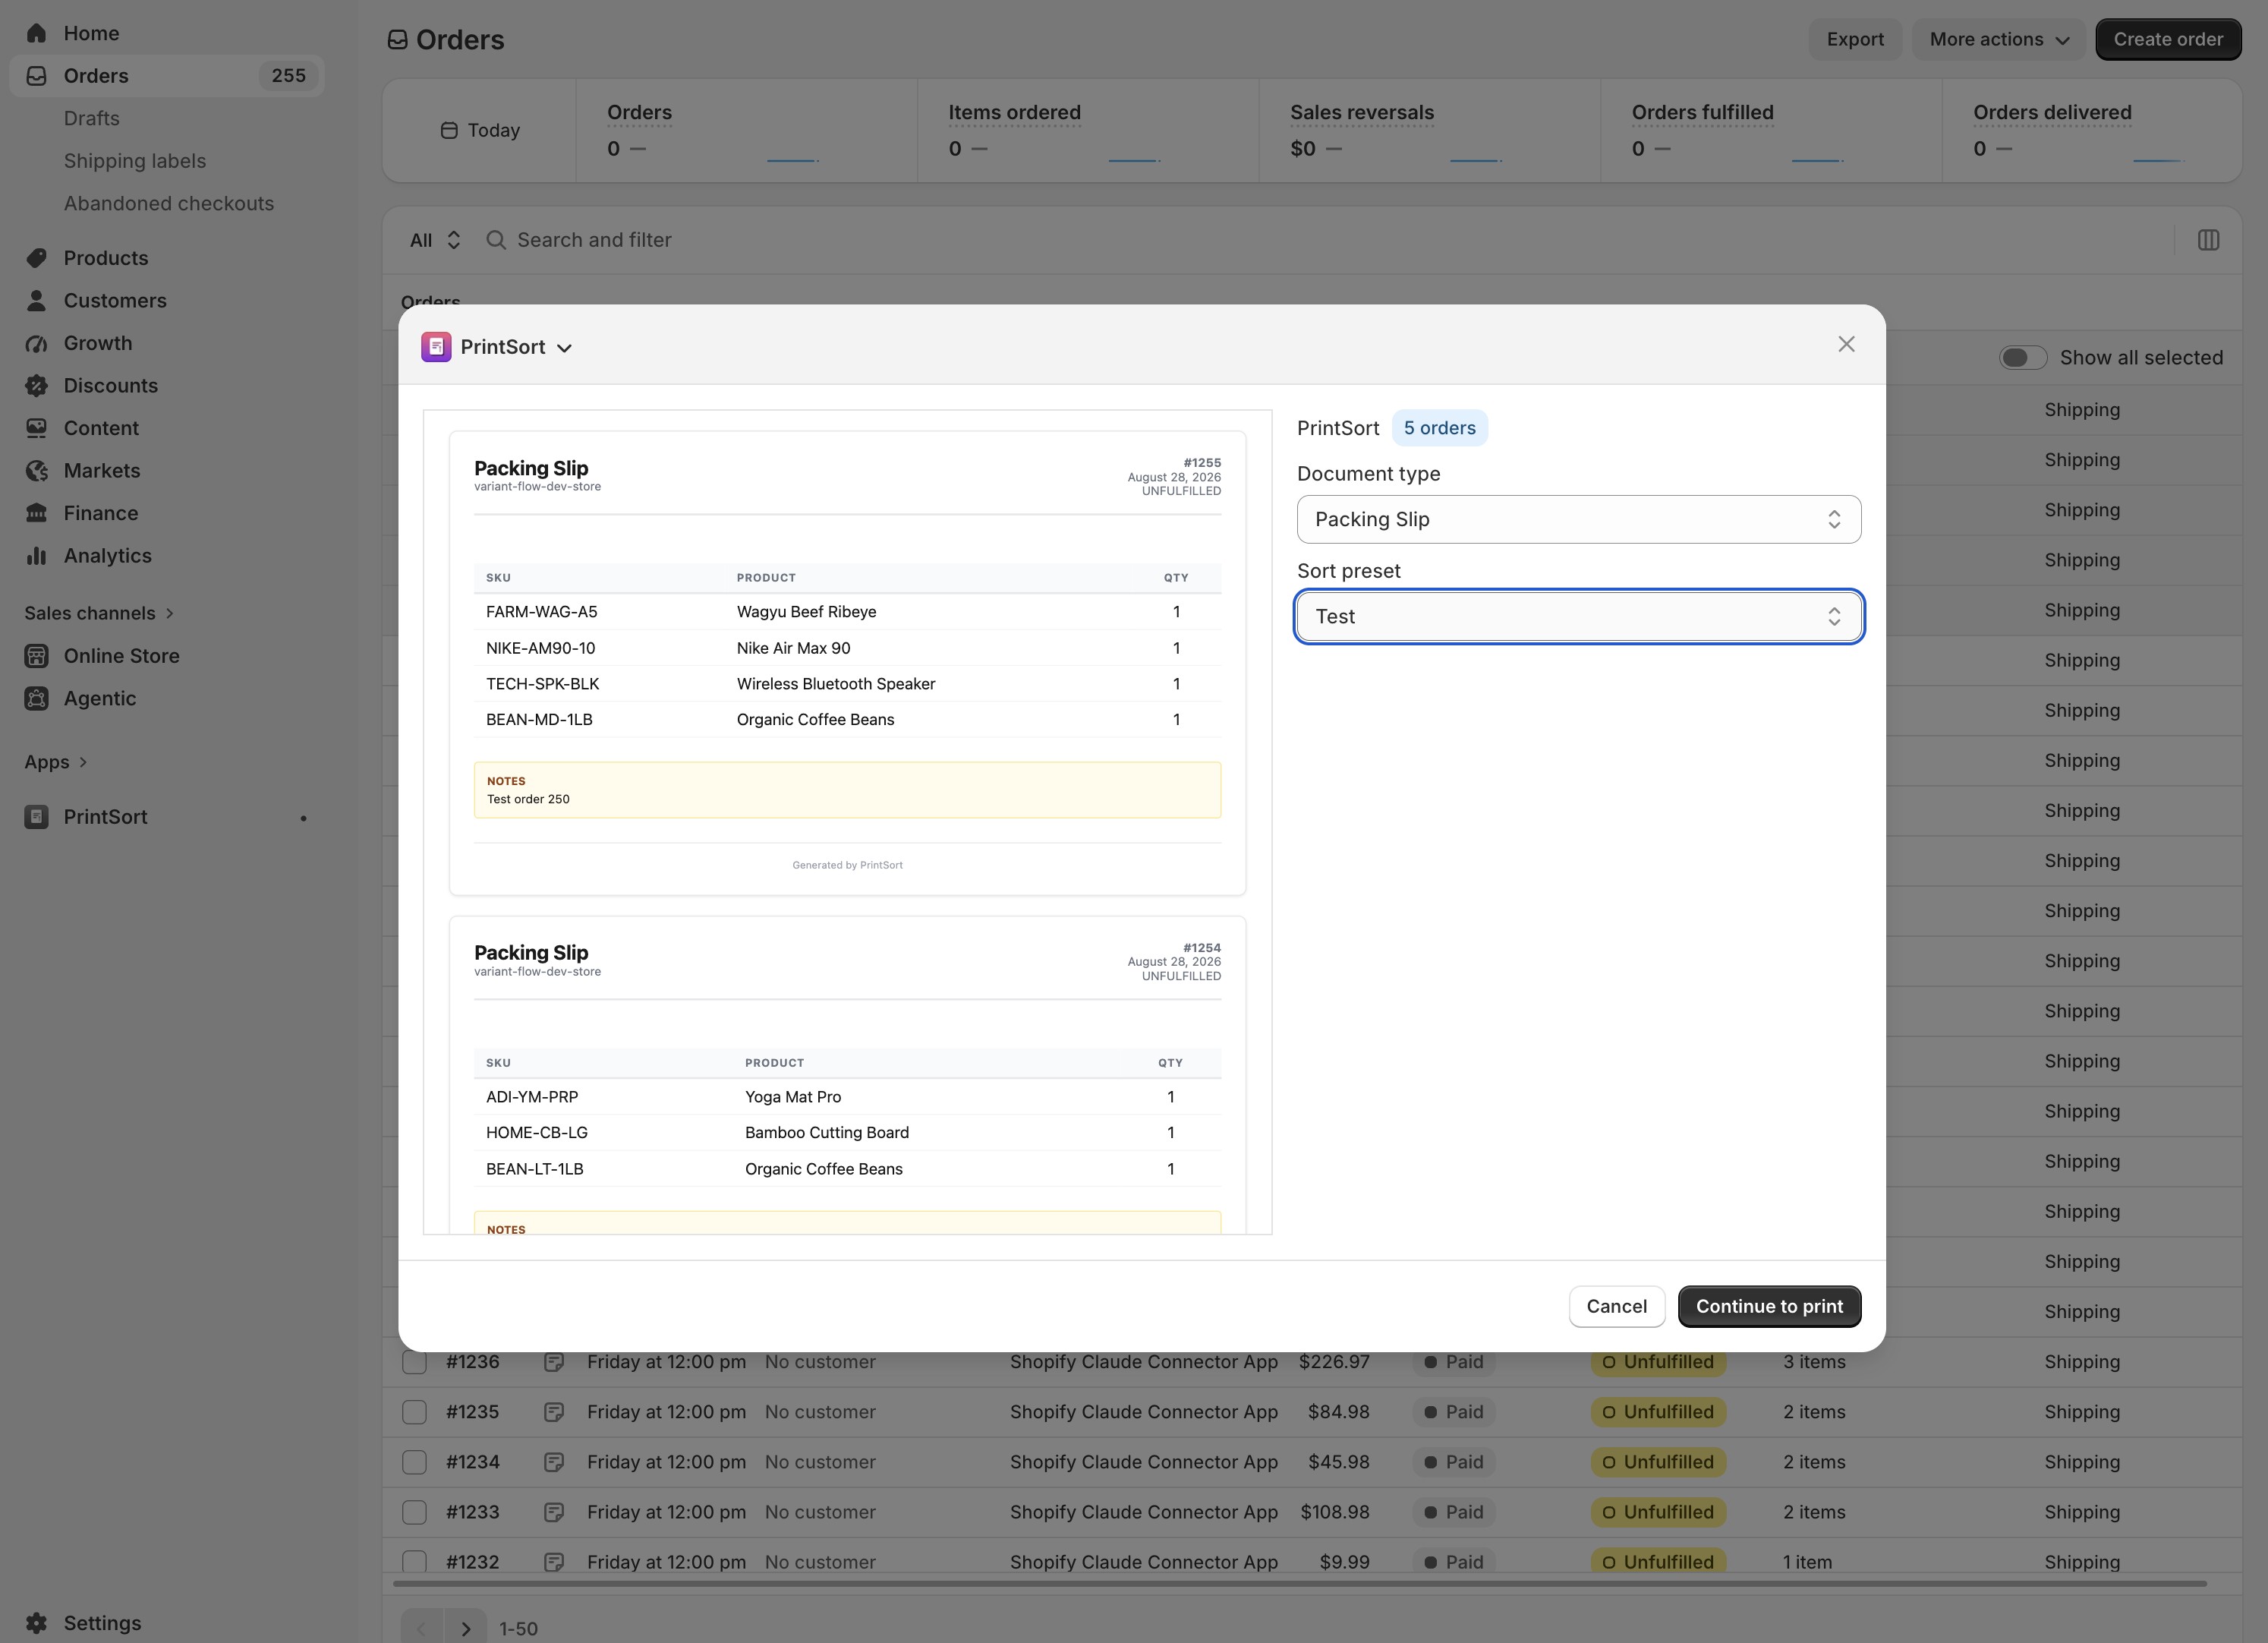Click the note icon for order #1233
Screen dimensions: 2268x1643
coord(553,1512)
